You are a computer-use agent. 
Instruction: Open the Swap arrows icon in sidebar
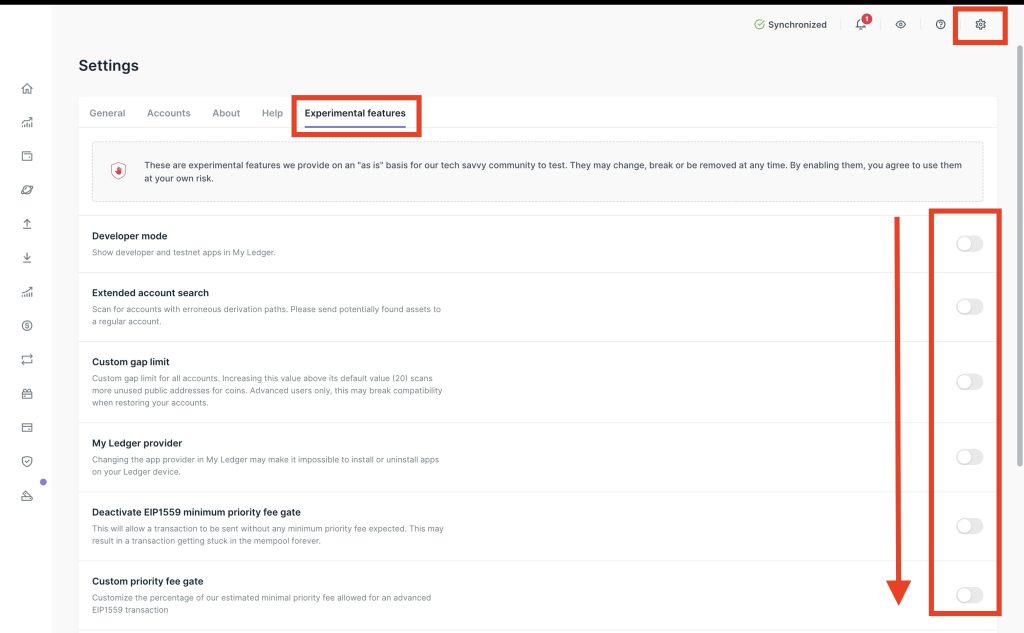click(27, 359)
